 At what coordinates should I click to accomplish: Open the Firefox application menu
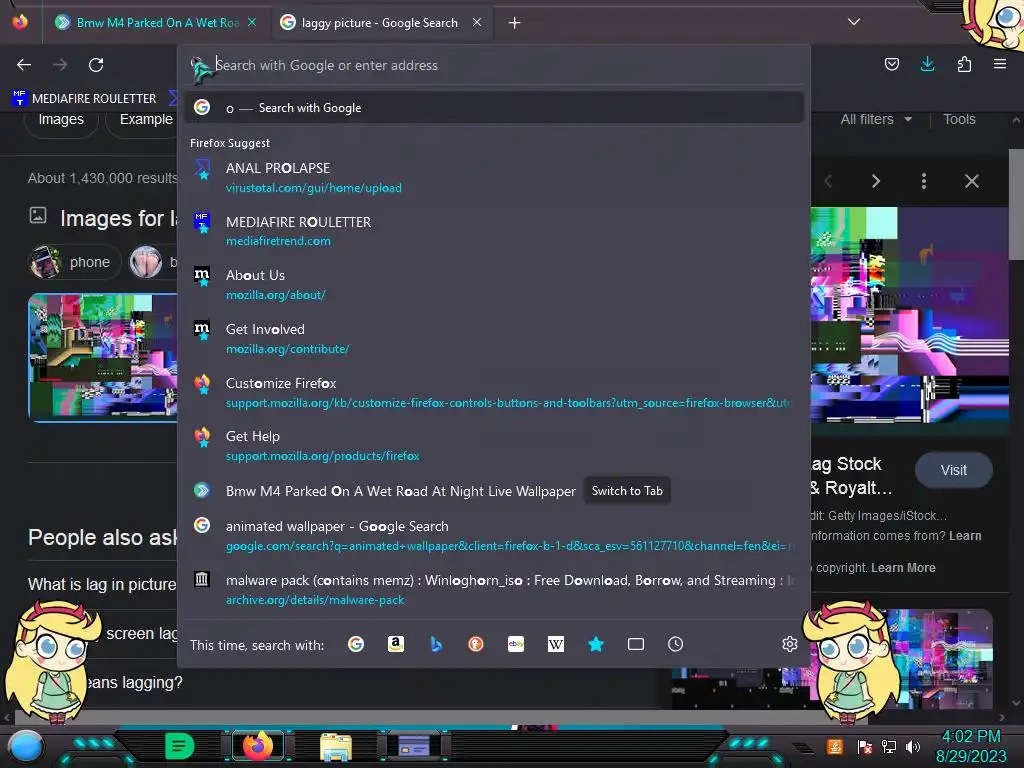pos(999,64)
